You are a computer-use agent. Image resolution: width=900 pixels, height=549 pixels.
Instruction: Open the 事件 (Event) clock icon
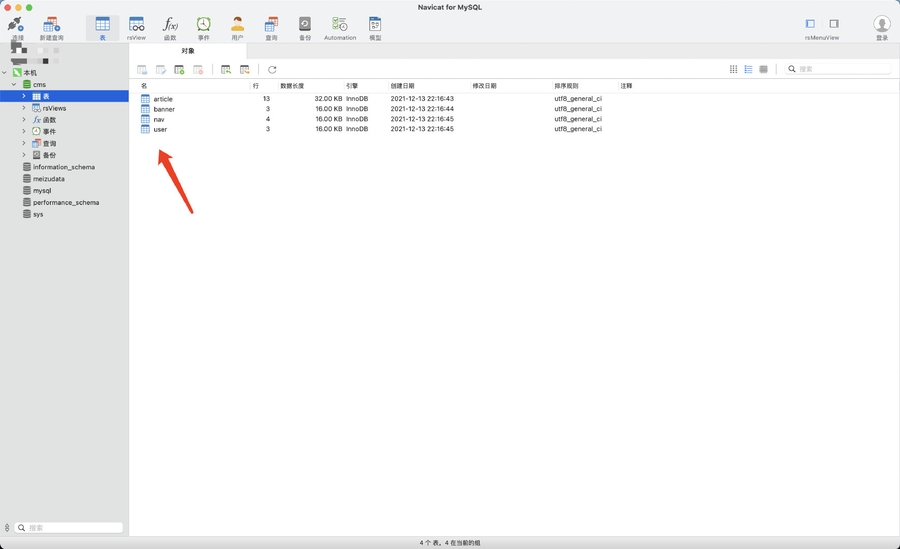pyautogui.click(x=203, y=26)
